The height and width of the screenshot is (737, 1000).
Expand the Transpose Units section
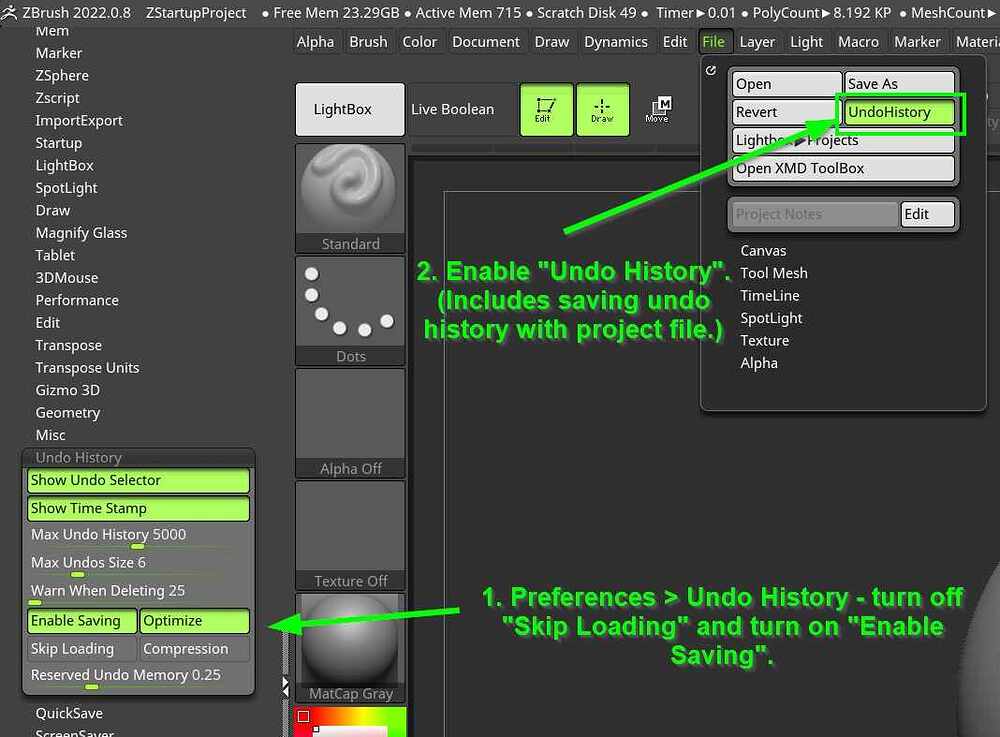pos(87,368)
